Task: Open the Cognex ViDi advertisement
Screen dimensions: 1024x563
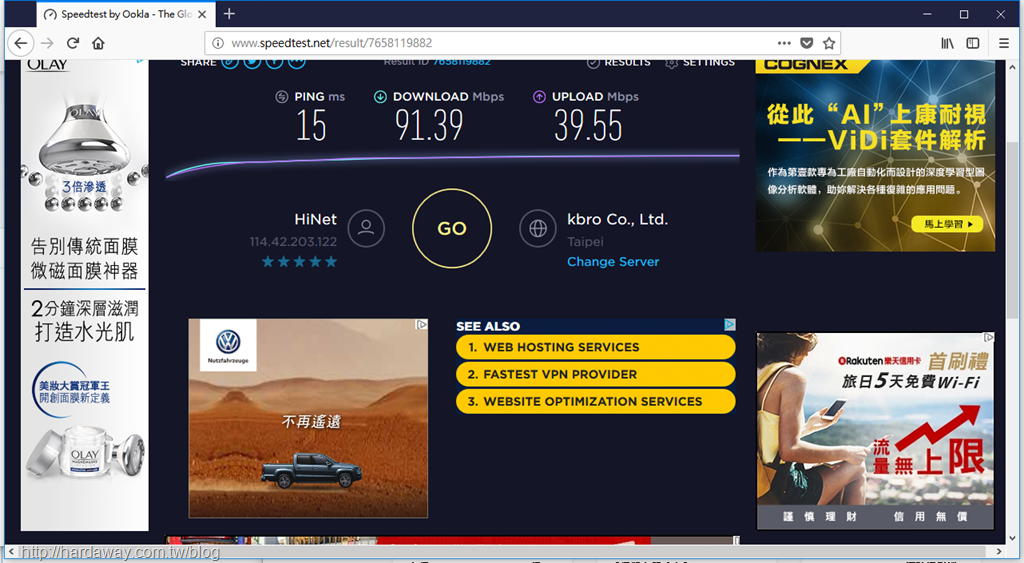Action: pos(875,155)
